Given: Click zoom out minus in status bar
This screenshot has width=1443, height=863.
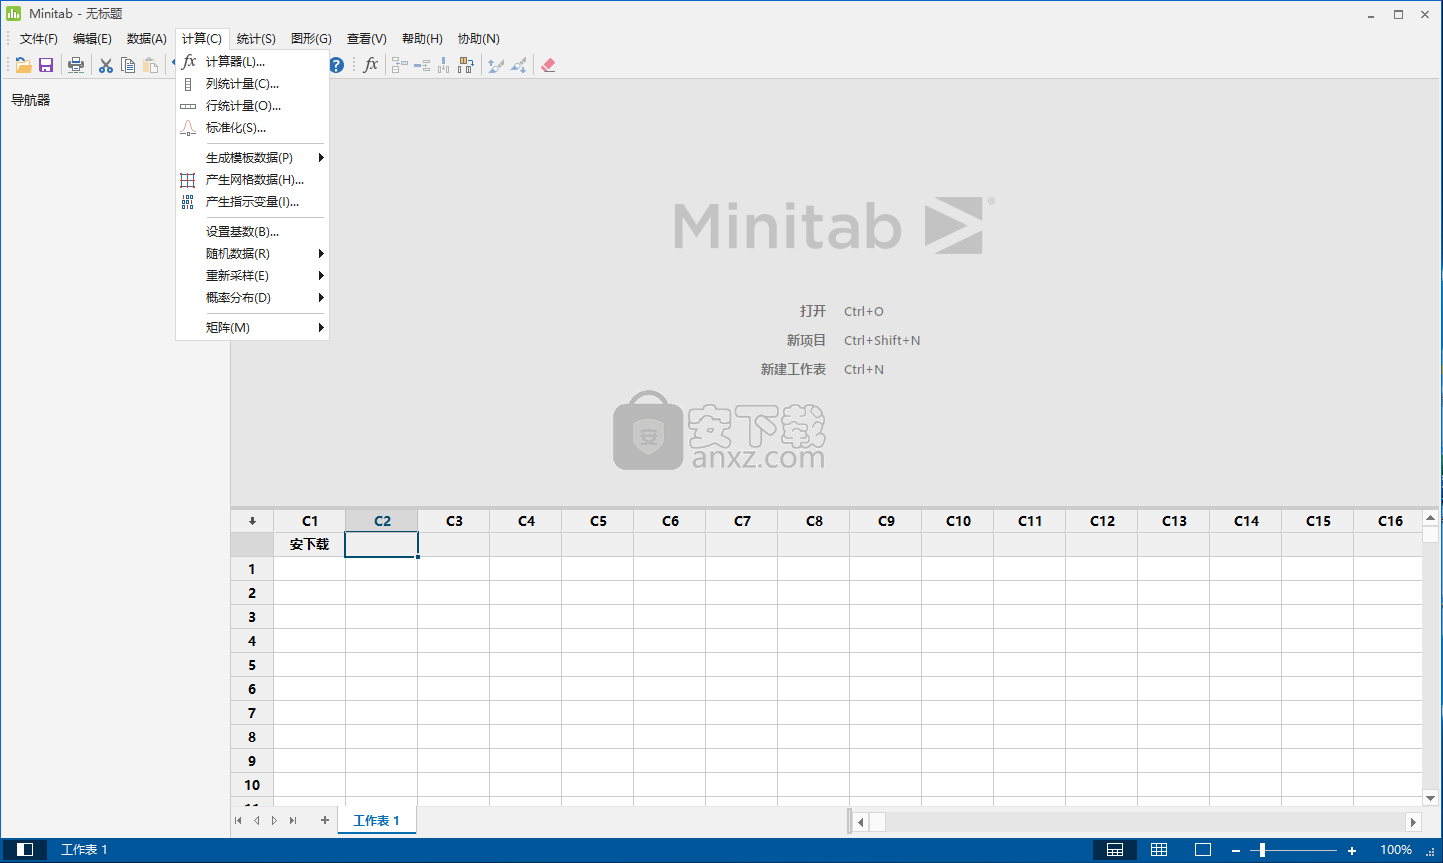Looking at the screenshot, I should tap(1236, 851).
